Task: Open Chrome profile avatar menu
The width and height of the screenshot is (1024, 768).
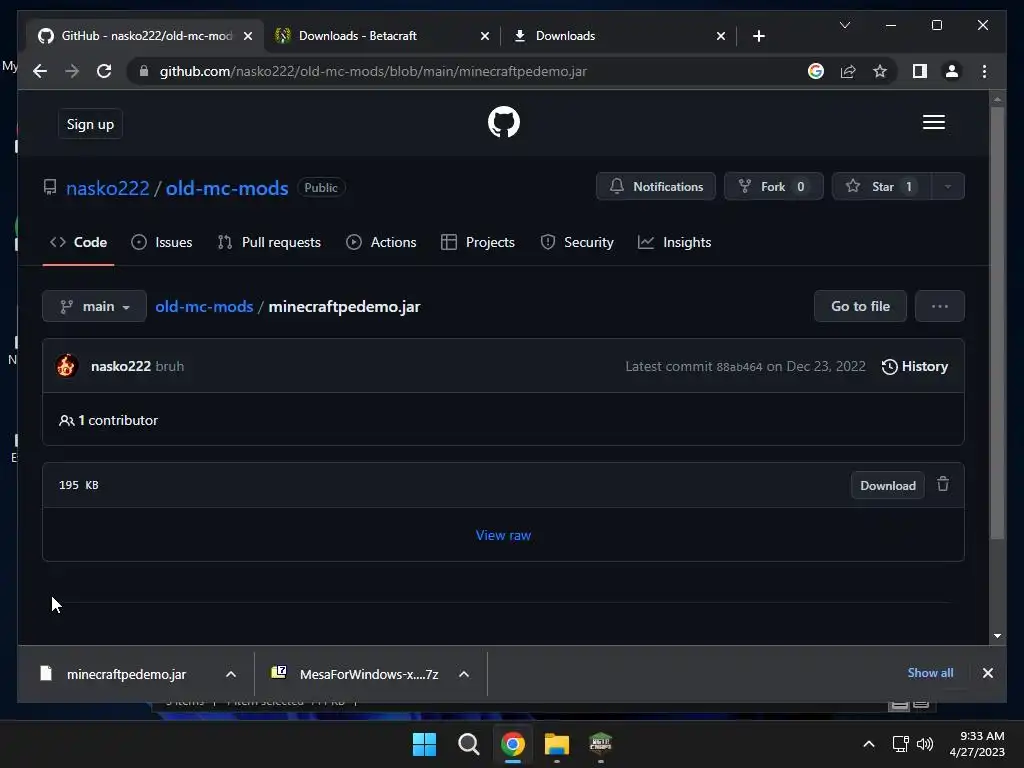Action: point(952,71)
